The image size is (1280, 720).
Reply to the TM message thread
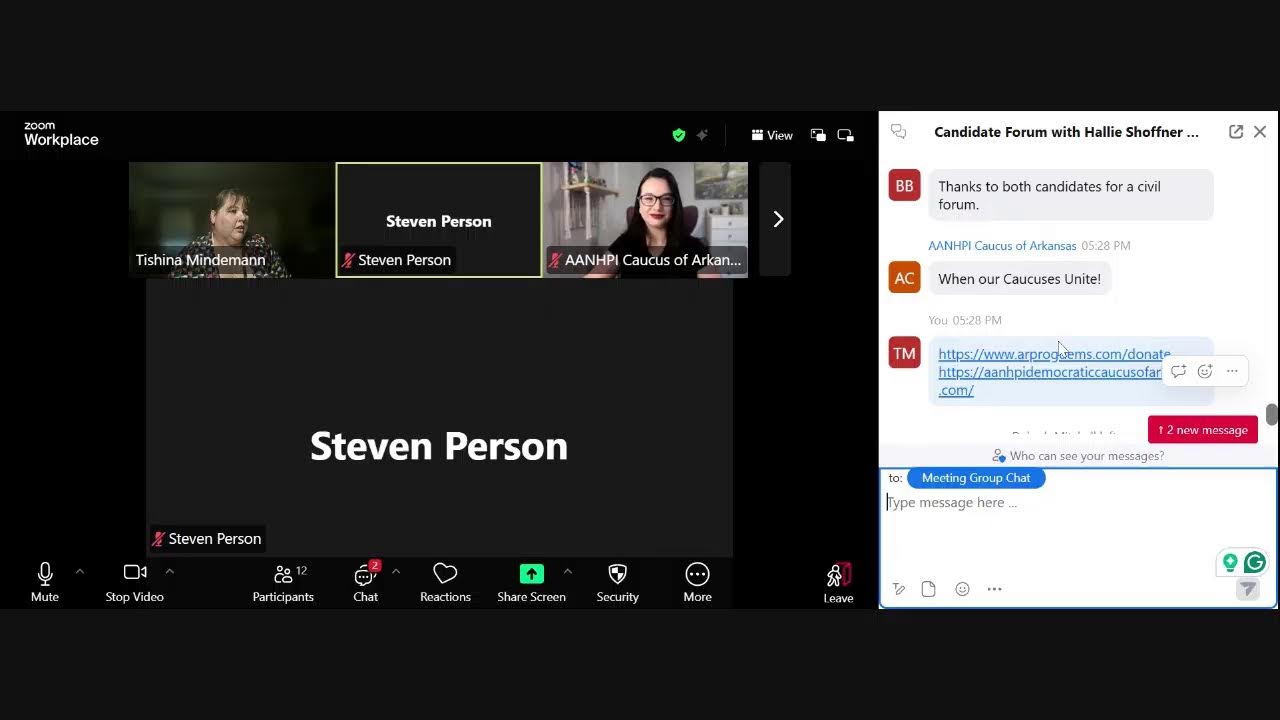tap(1179, 371)
